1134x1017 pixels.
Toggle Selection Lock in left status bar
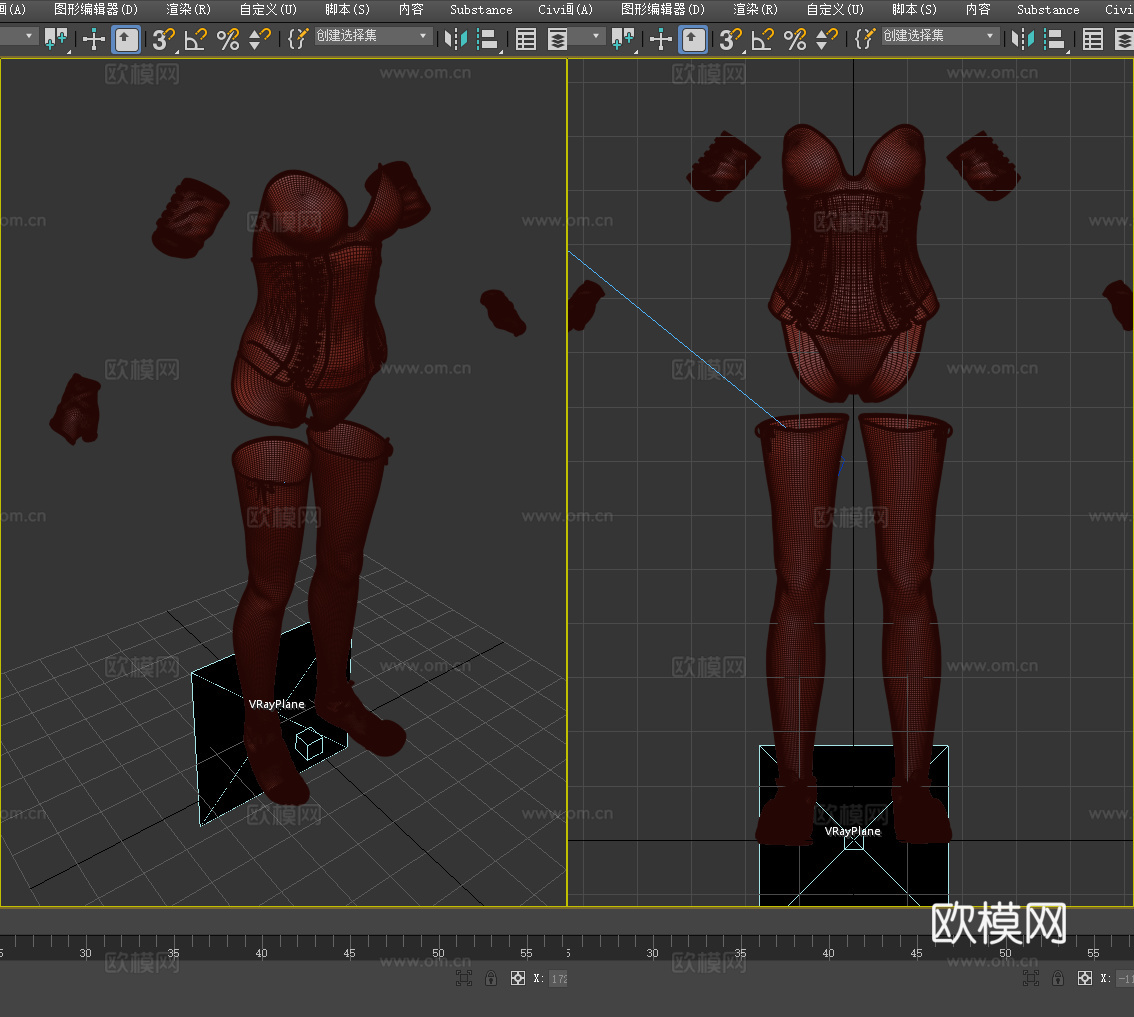(x=491, y=979)
